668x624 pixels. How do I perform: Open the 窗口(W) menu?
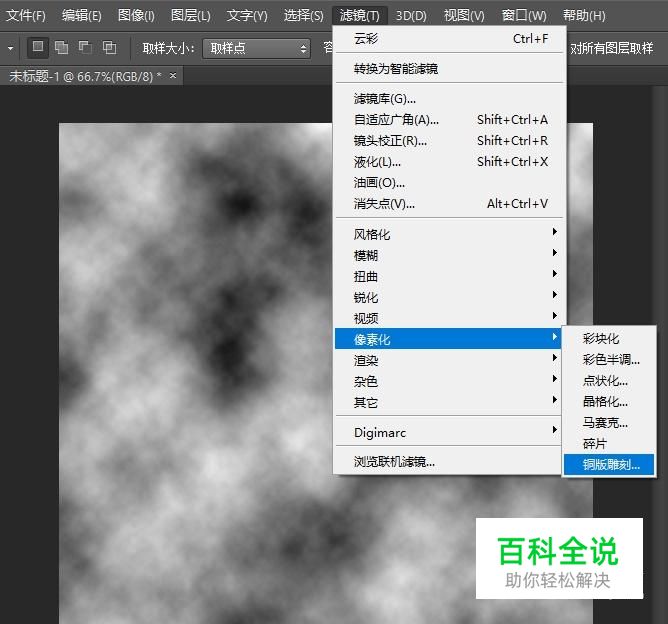coord(524,16)
